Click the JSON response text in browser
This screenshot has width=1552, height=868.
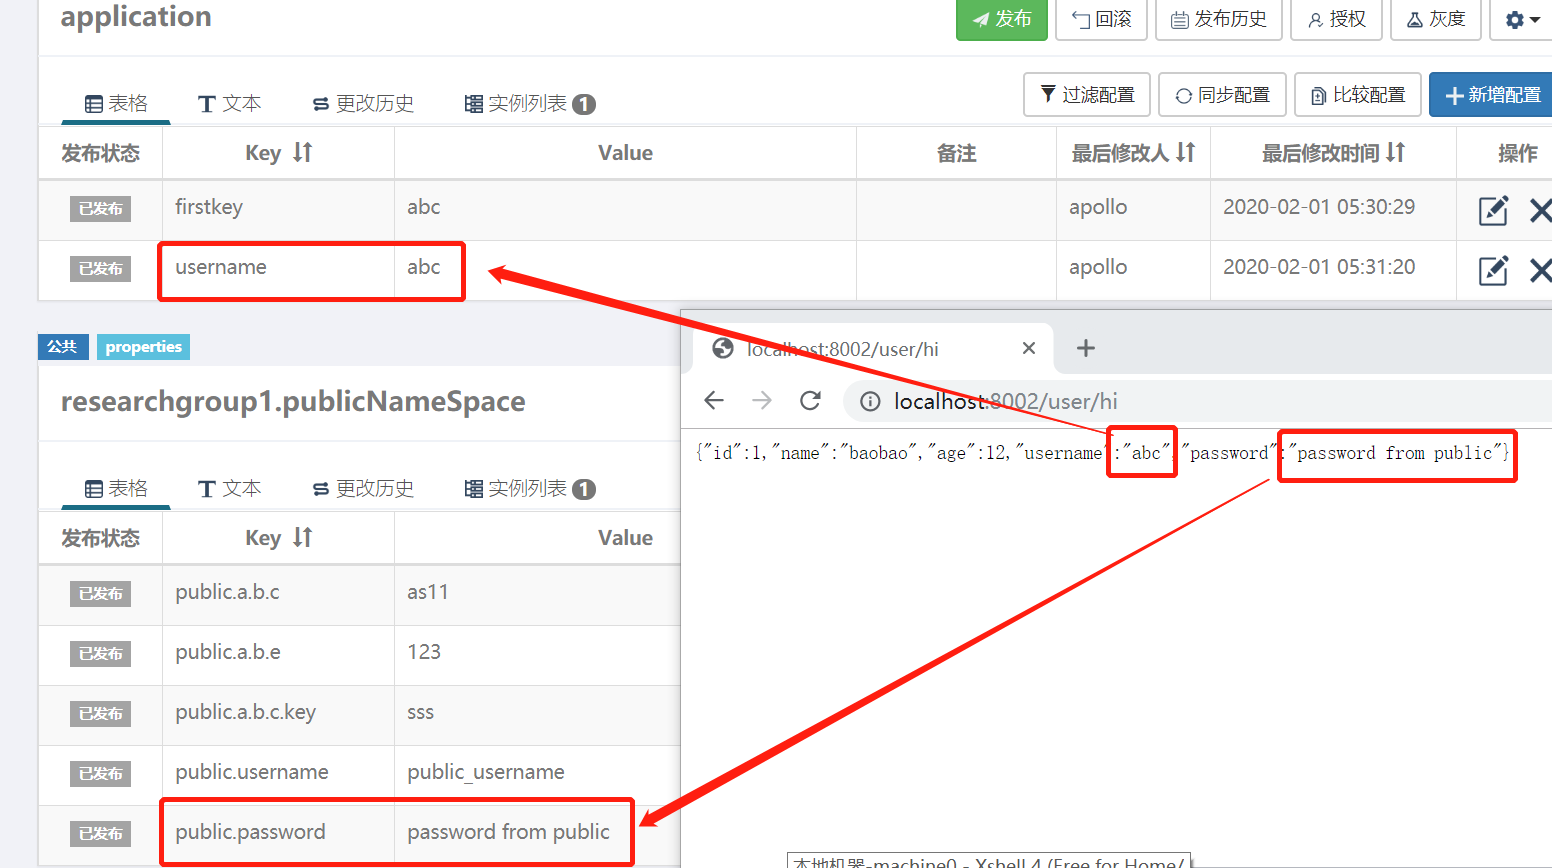coord(1102,453)
